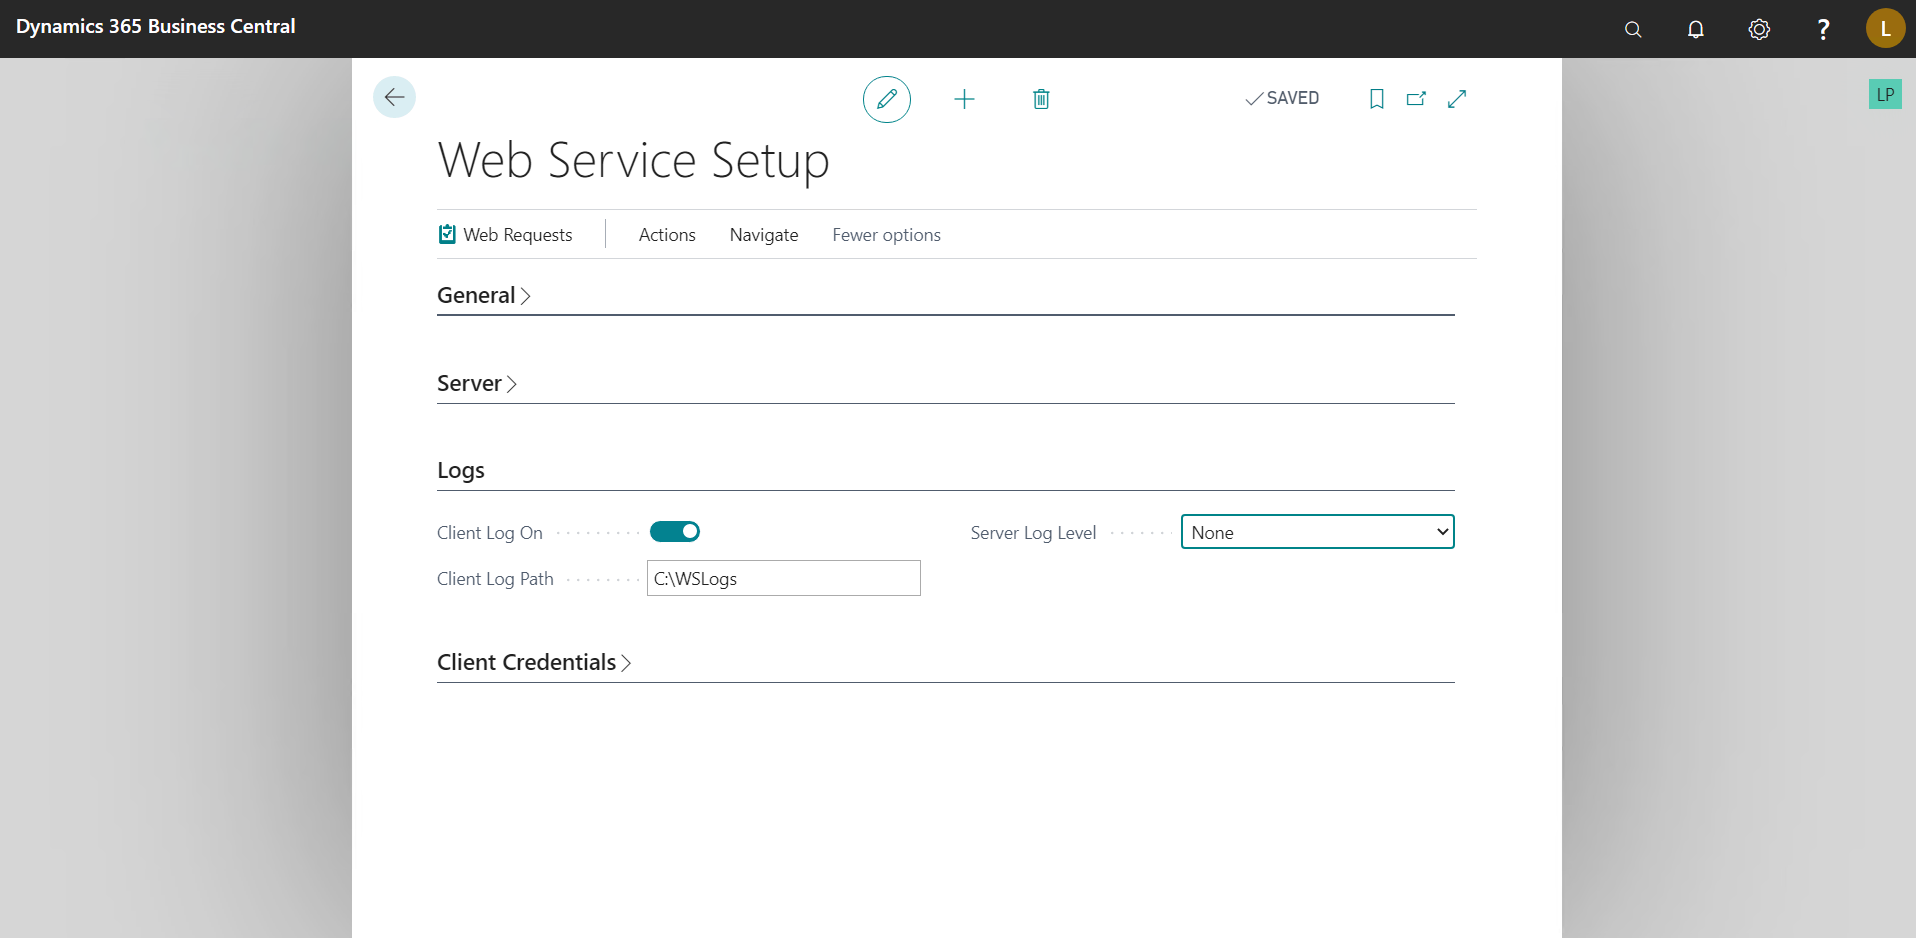
Task: Open the Navigate menu
Action: point(764,235)
